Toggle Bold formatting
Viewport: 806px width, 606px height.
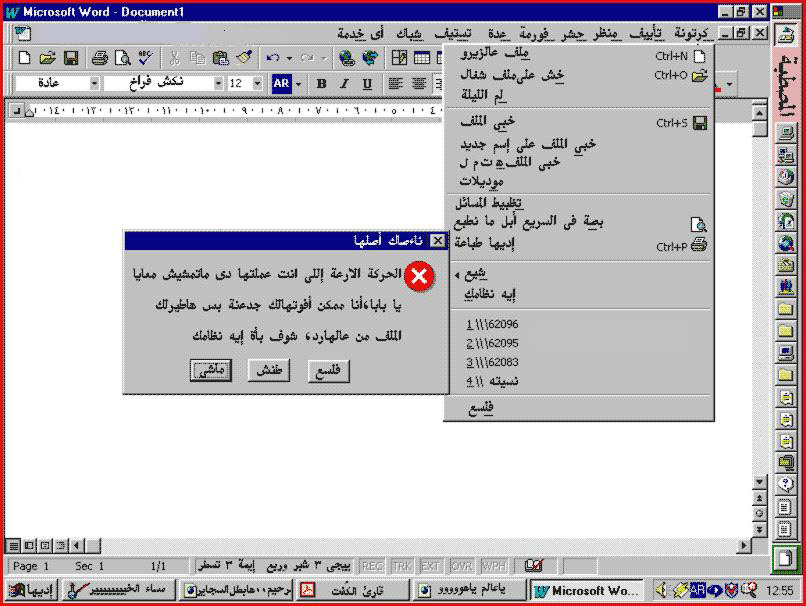321,83
